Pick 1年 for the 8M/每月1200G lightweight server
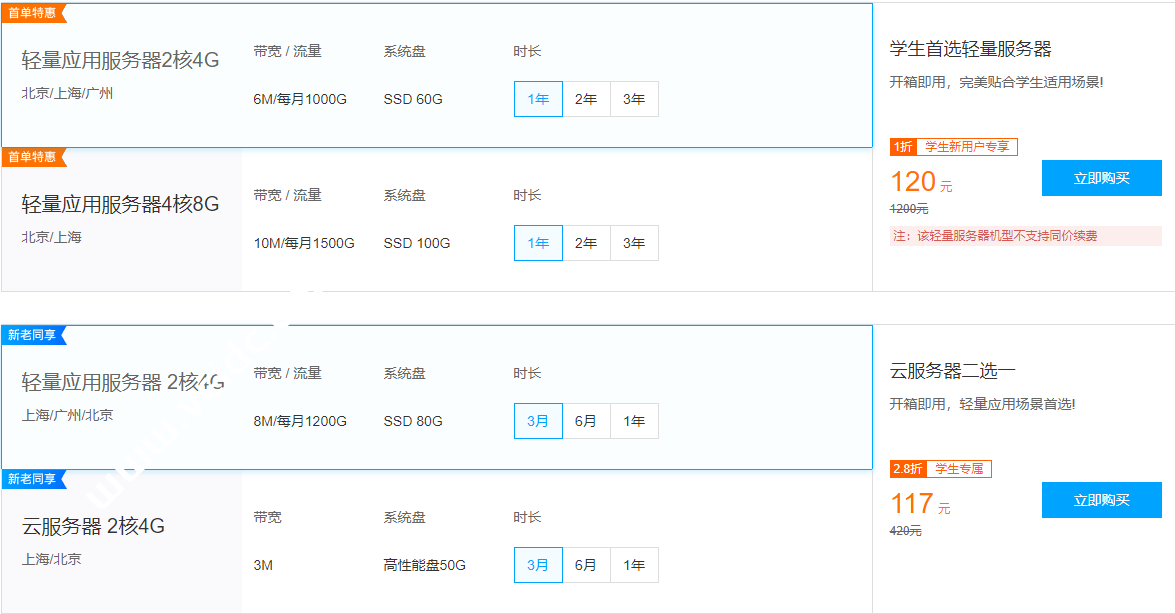 634,421
